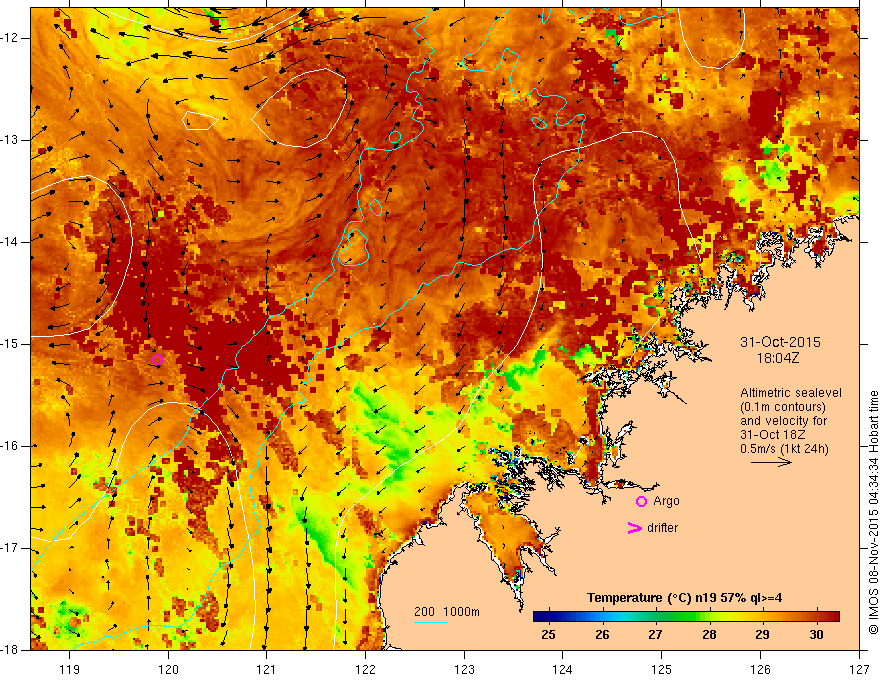Click the colorbar value 27
The width and height of the screenshot is (880, 680).
pos(655,635)
